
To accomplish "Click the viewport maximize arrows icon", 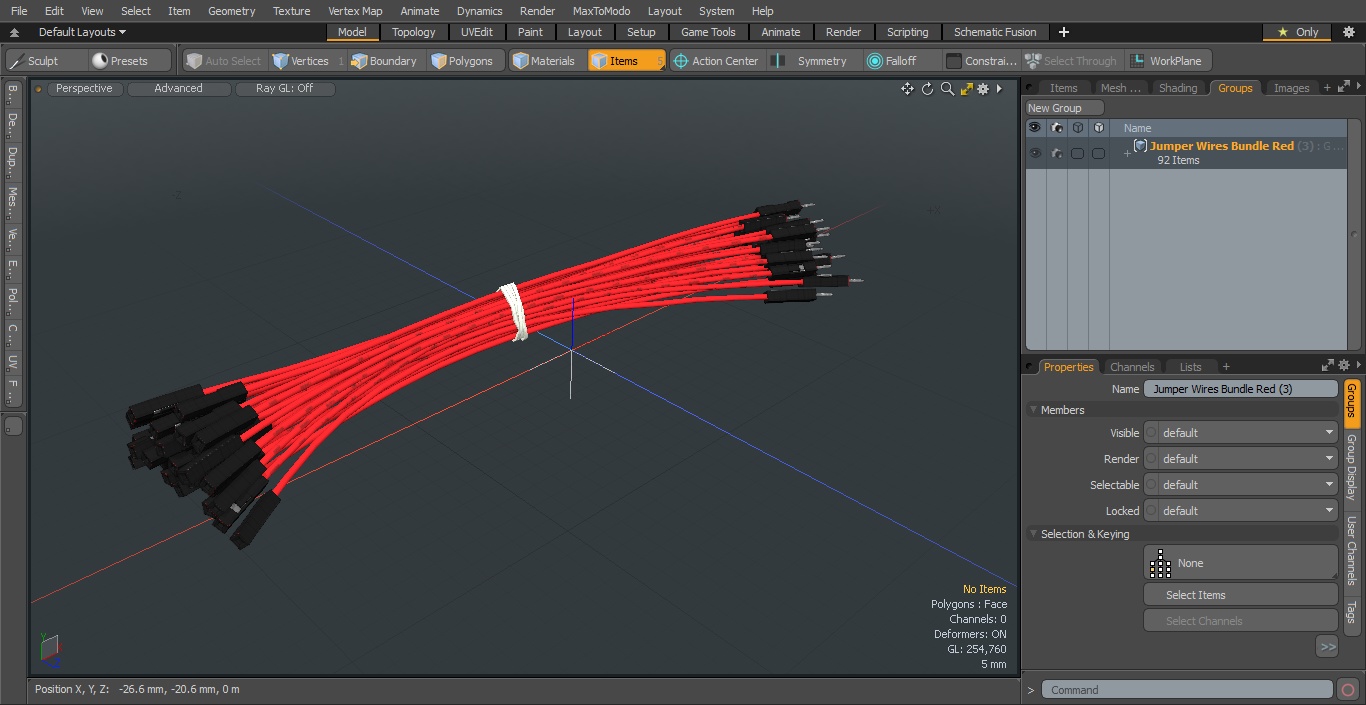I will (x=966, y=89).
